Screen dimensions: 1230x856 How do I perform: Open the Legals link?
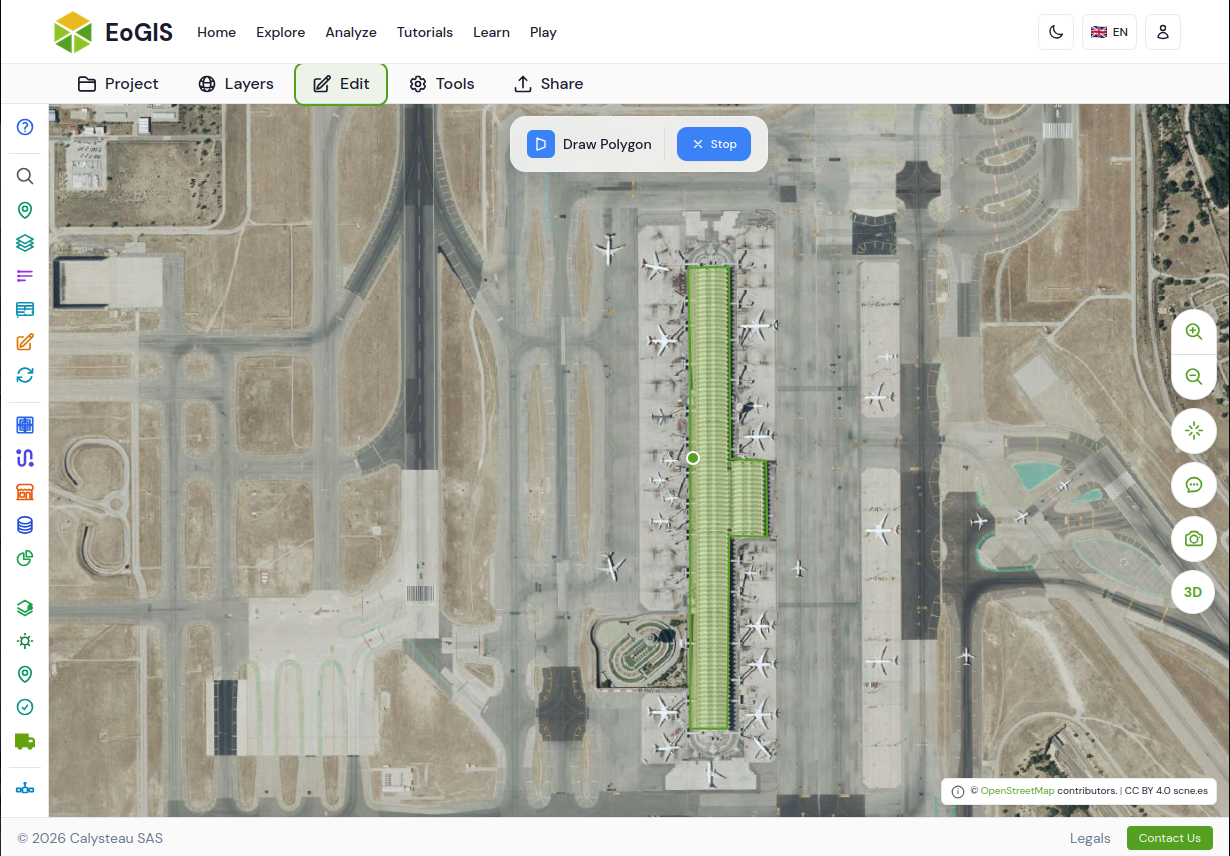tap(1090, 838)
